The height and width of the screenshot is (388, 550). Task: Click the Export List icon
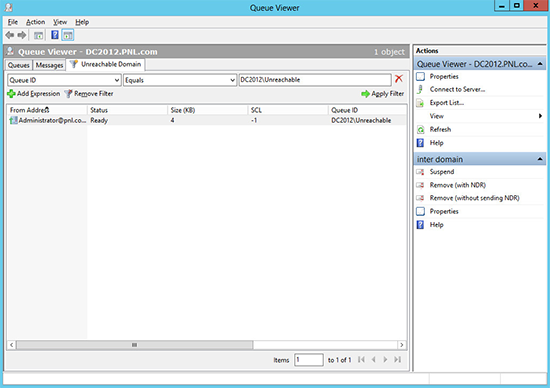(x=420, y=103)
